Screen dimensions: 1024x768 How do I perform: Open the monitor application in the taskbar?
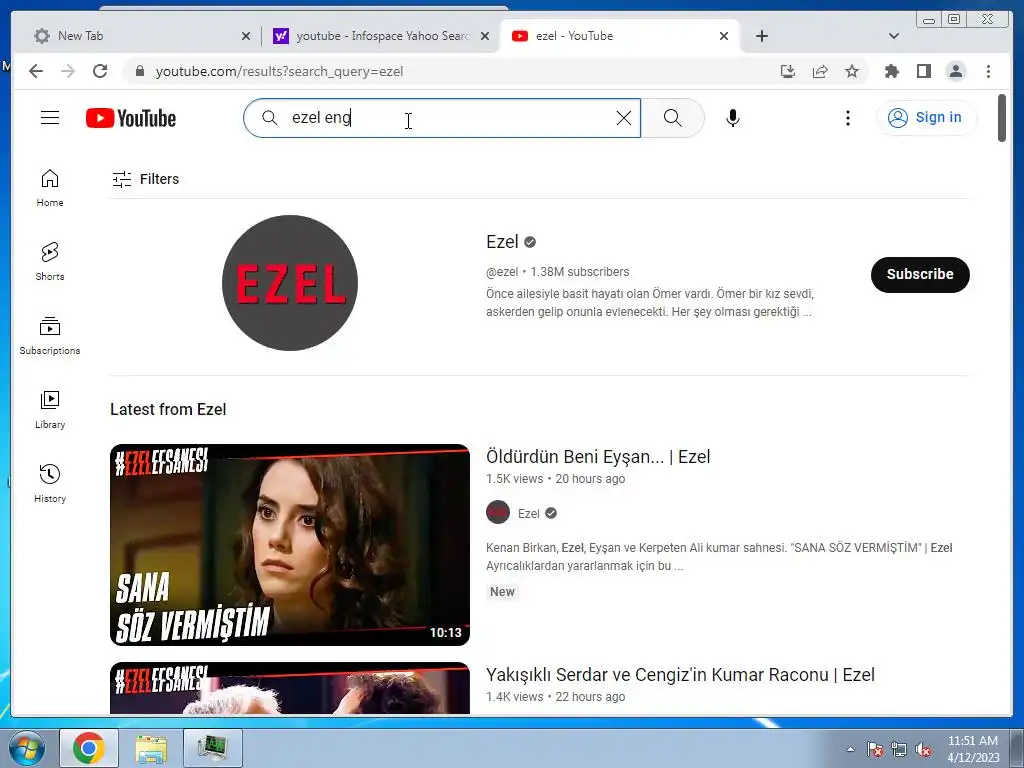tap(213, 748)
